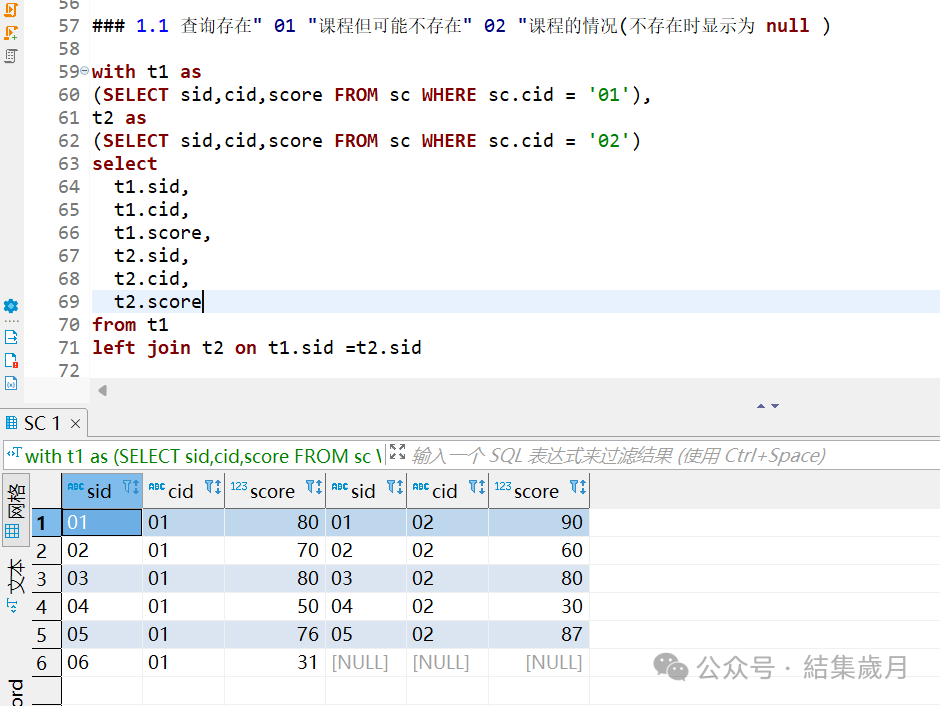Open filter on highlighted sid column header
The height and width of the screenshot is (706, 940).
(131, 487)
